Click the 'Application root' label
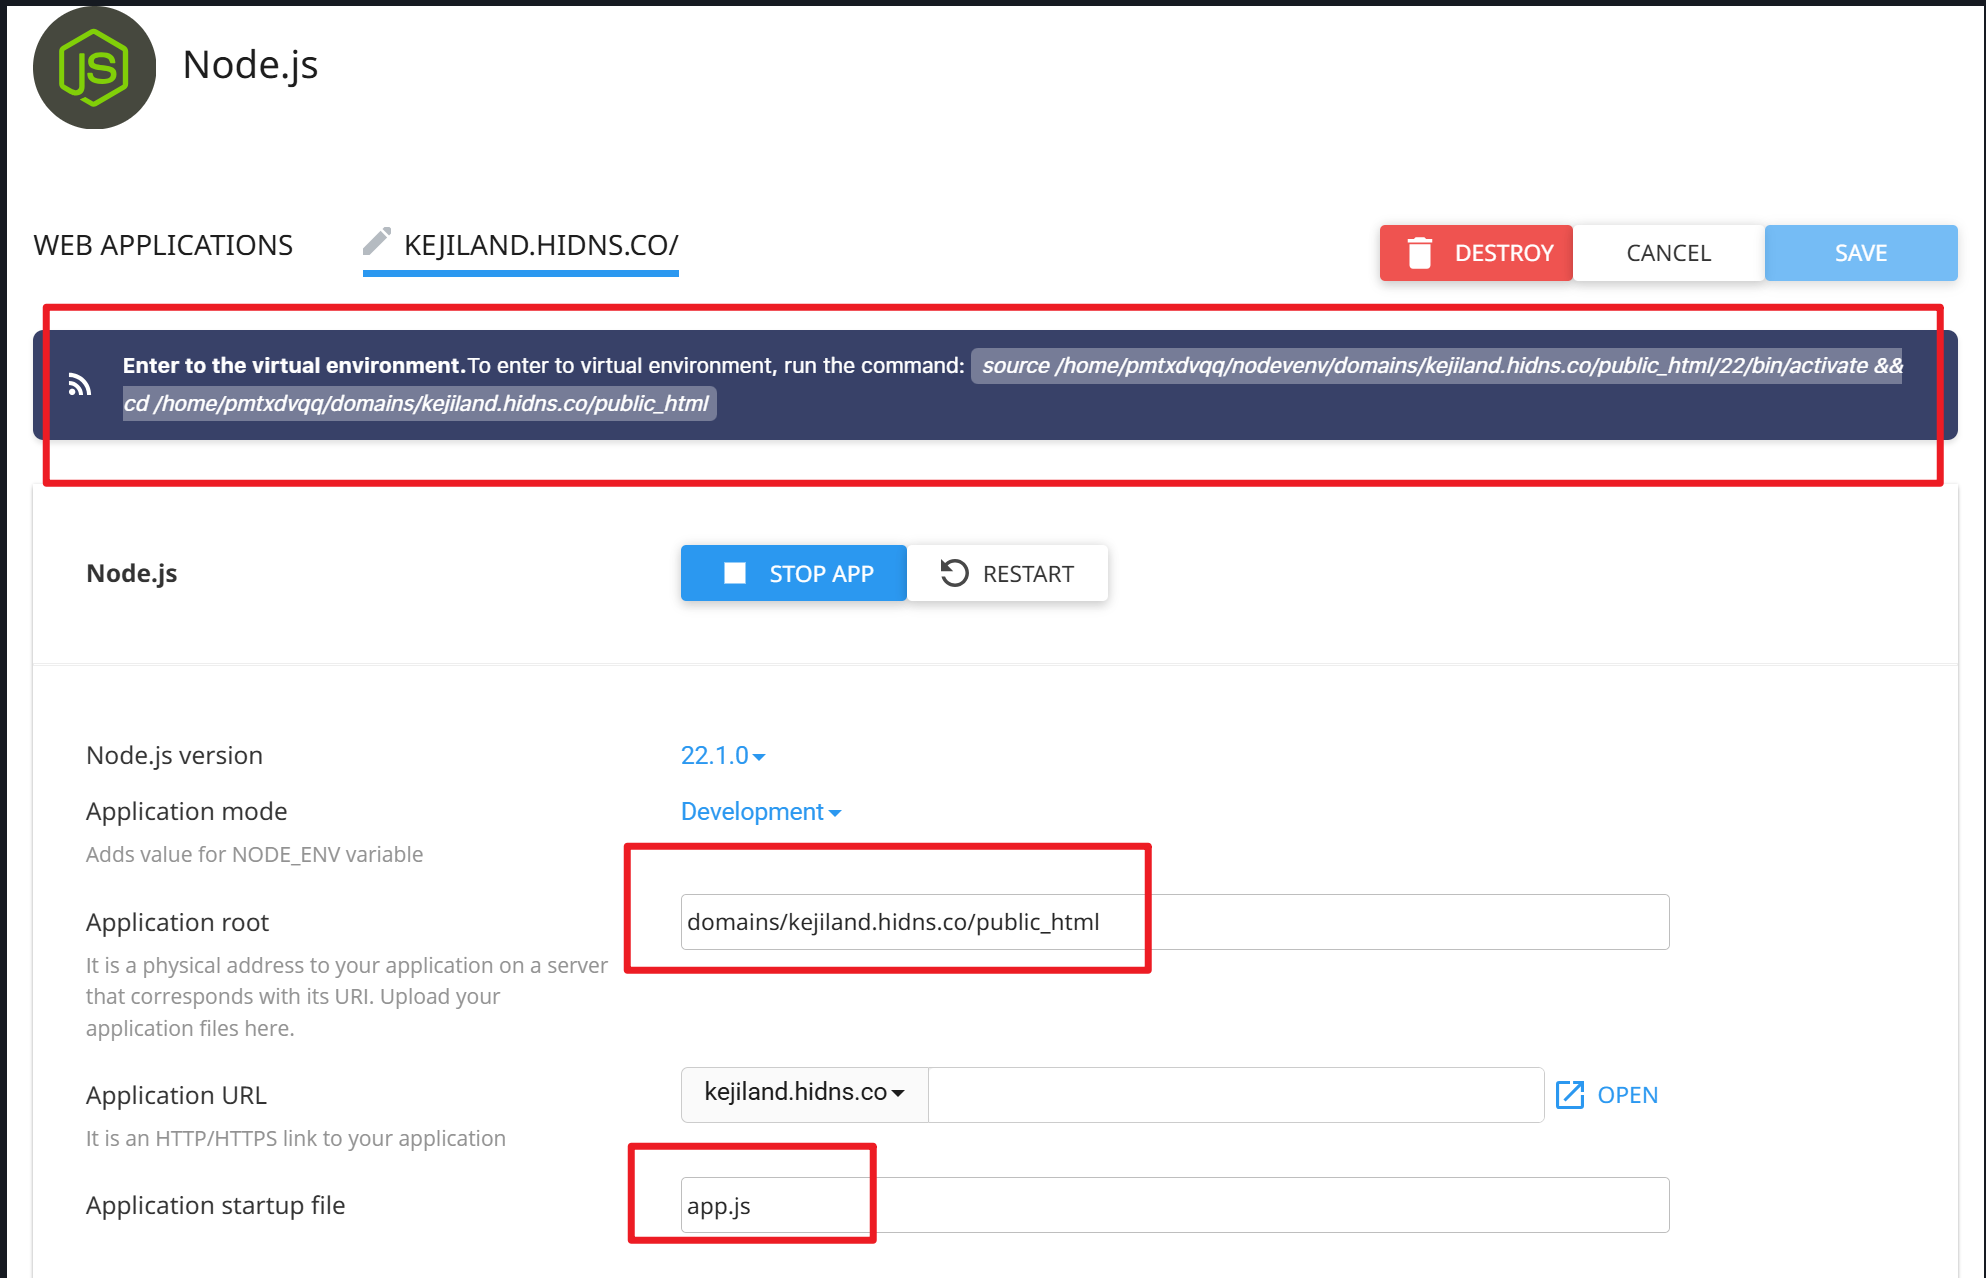 tap(177, 922)
